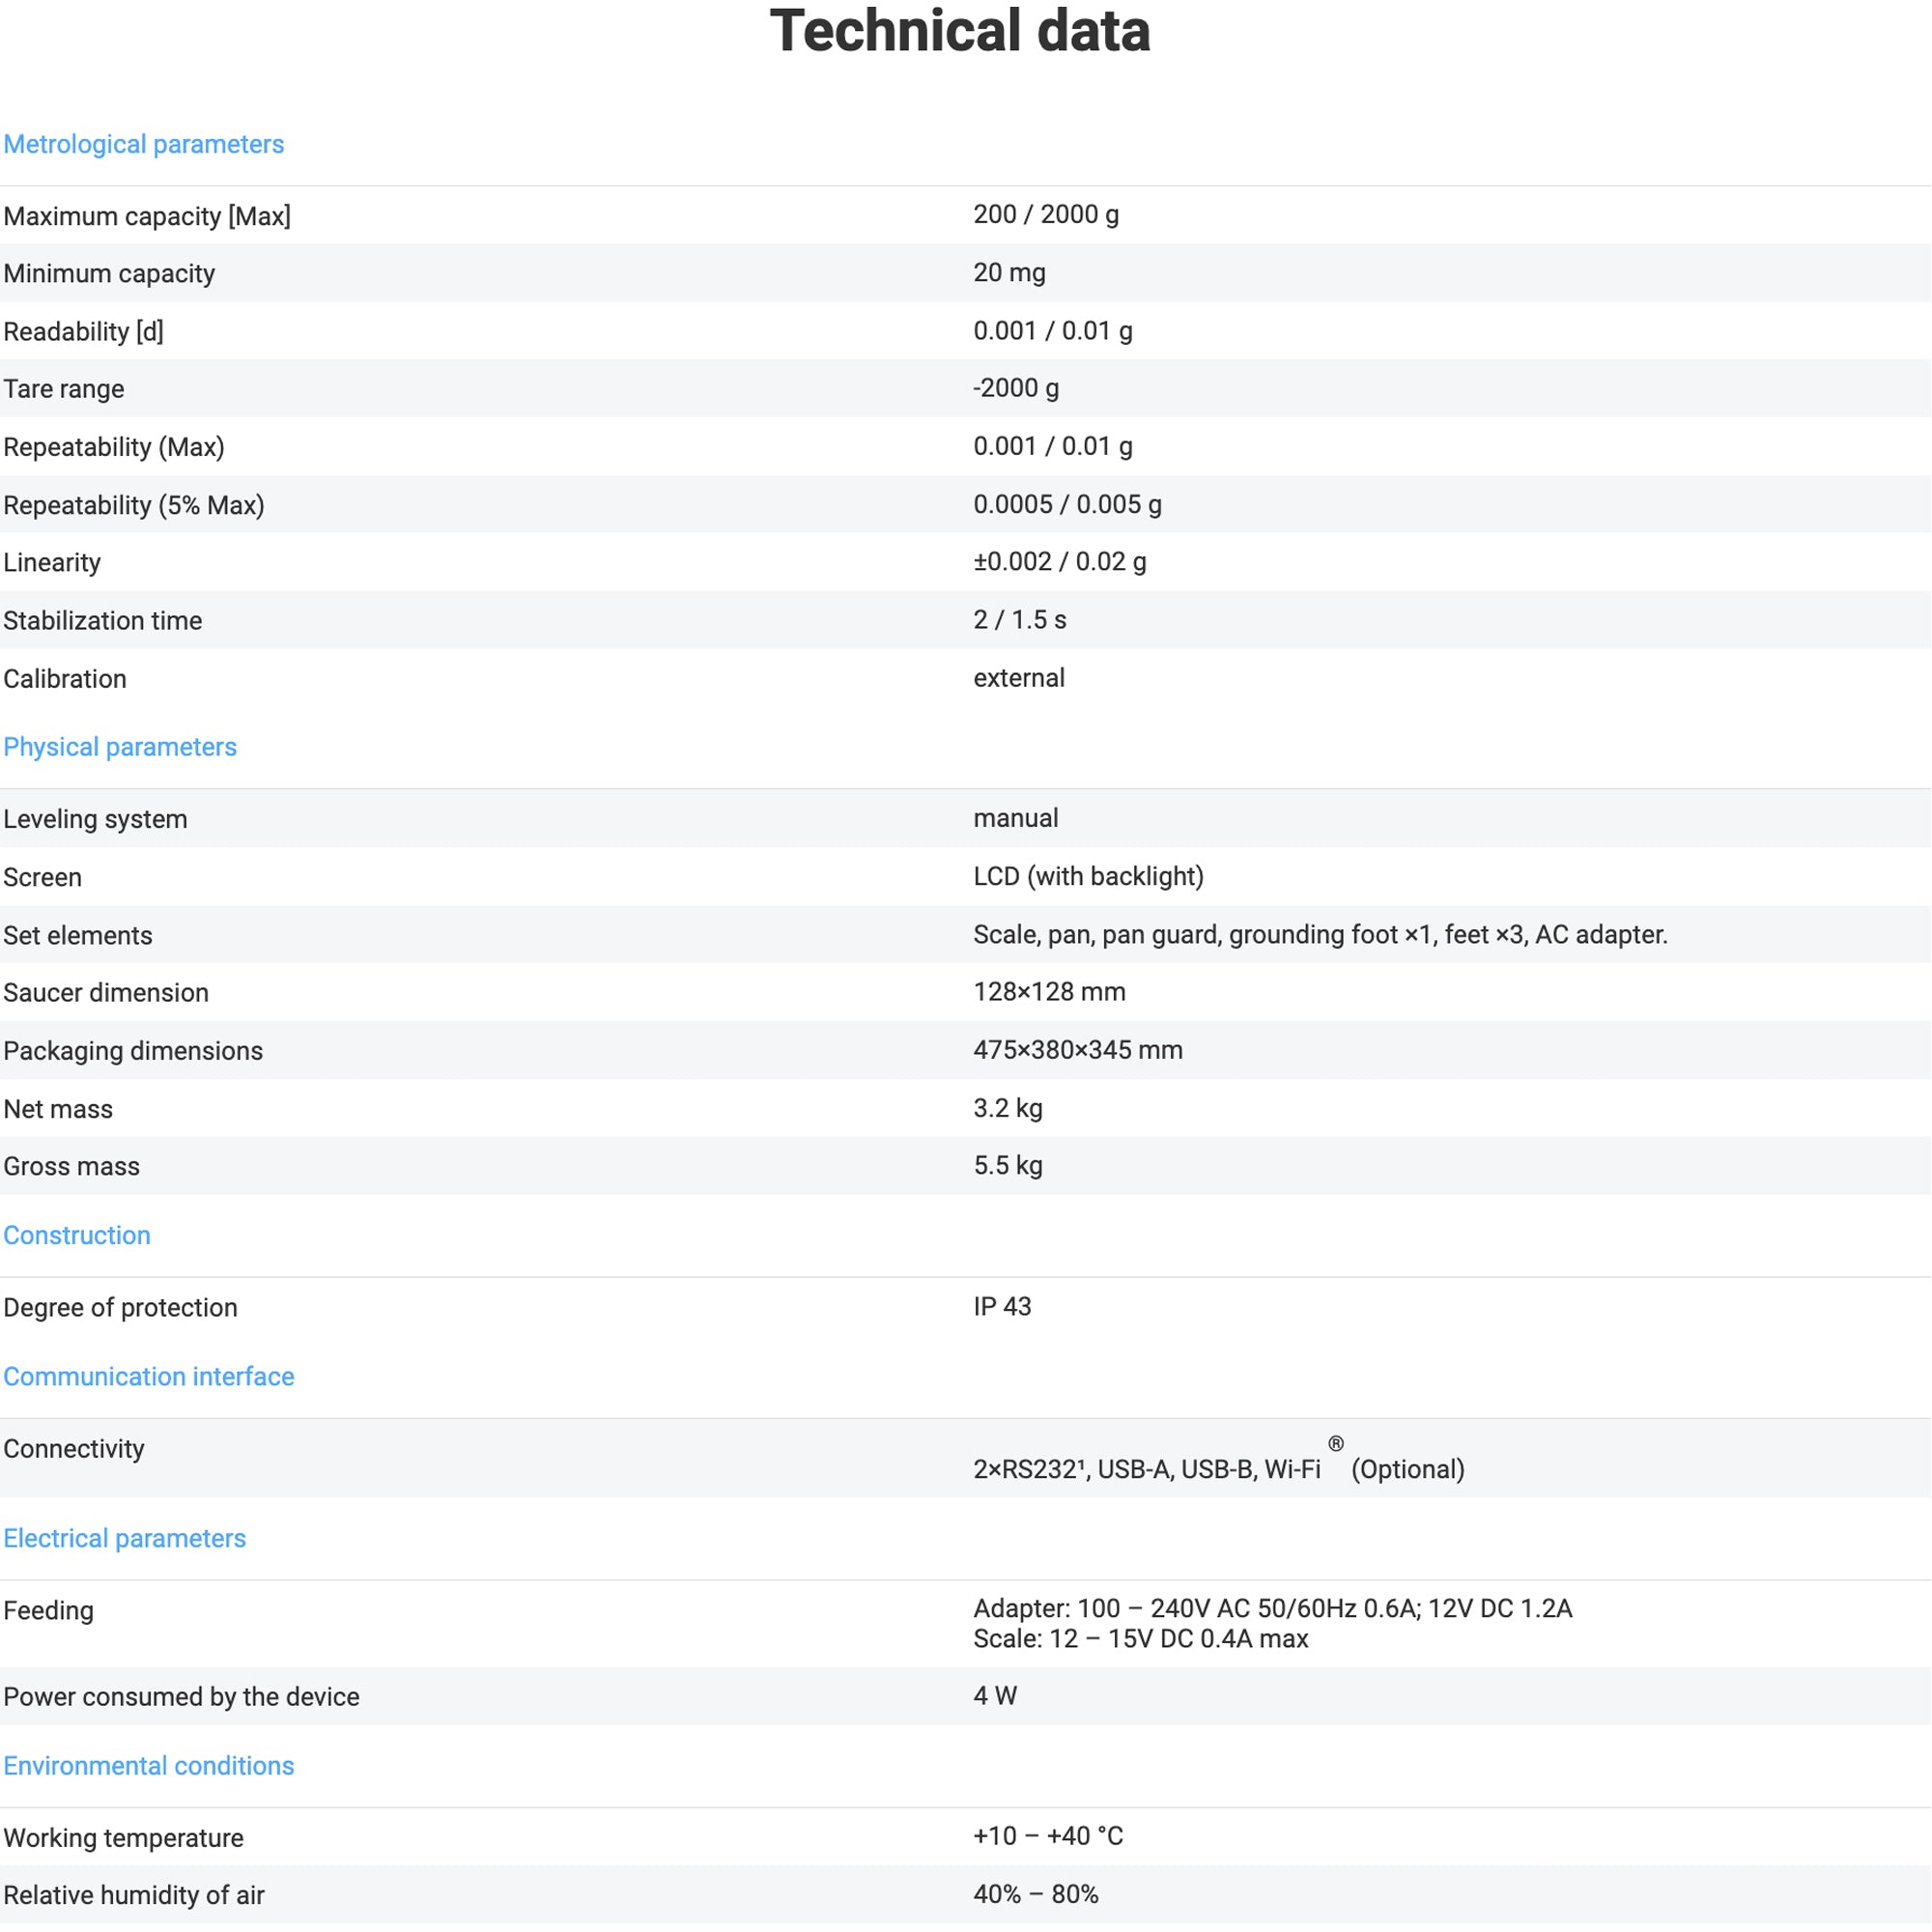The image size is (1932, 1932).
Task: Select the 'LCD (with backlight)' value
Action: tap(1089, 876)
